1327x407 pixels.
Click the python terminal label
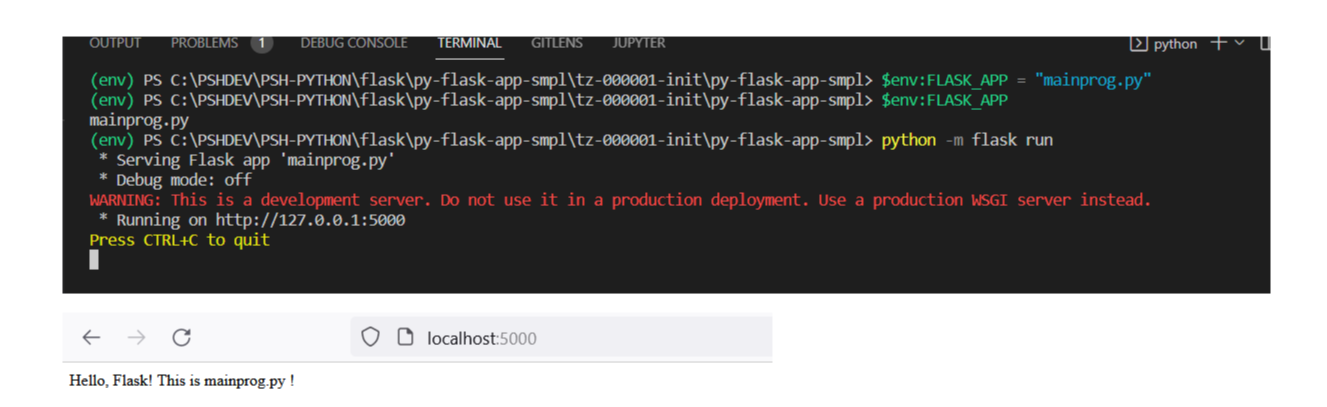(x=1175, y=44)
